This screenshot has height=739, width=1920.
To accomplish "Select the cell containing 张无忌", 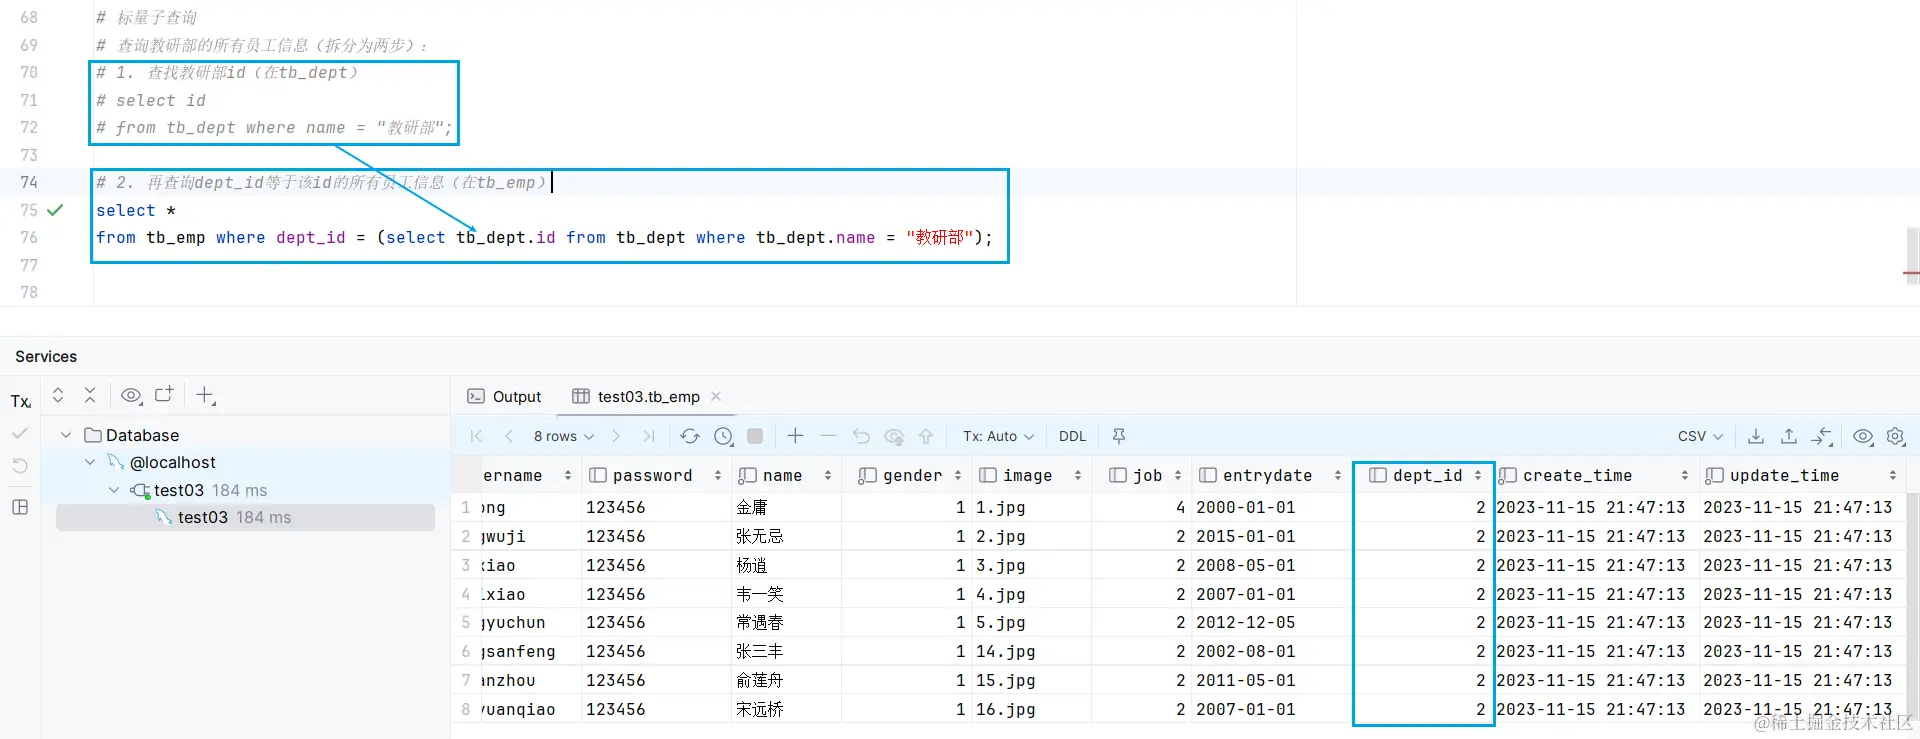I will [786, 536].
